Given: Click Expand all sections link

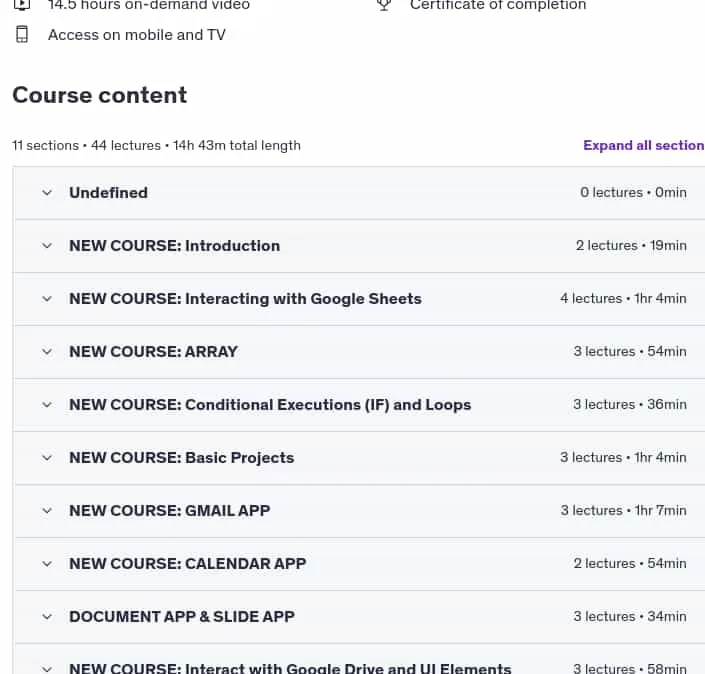Looking at the screenshot, I should coord(644,145).
